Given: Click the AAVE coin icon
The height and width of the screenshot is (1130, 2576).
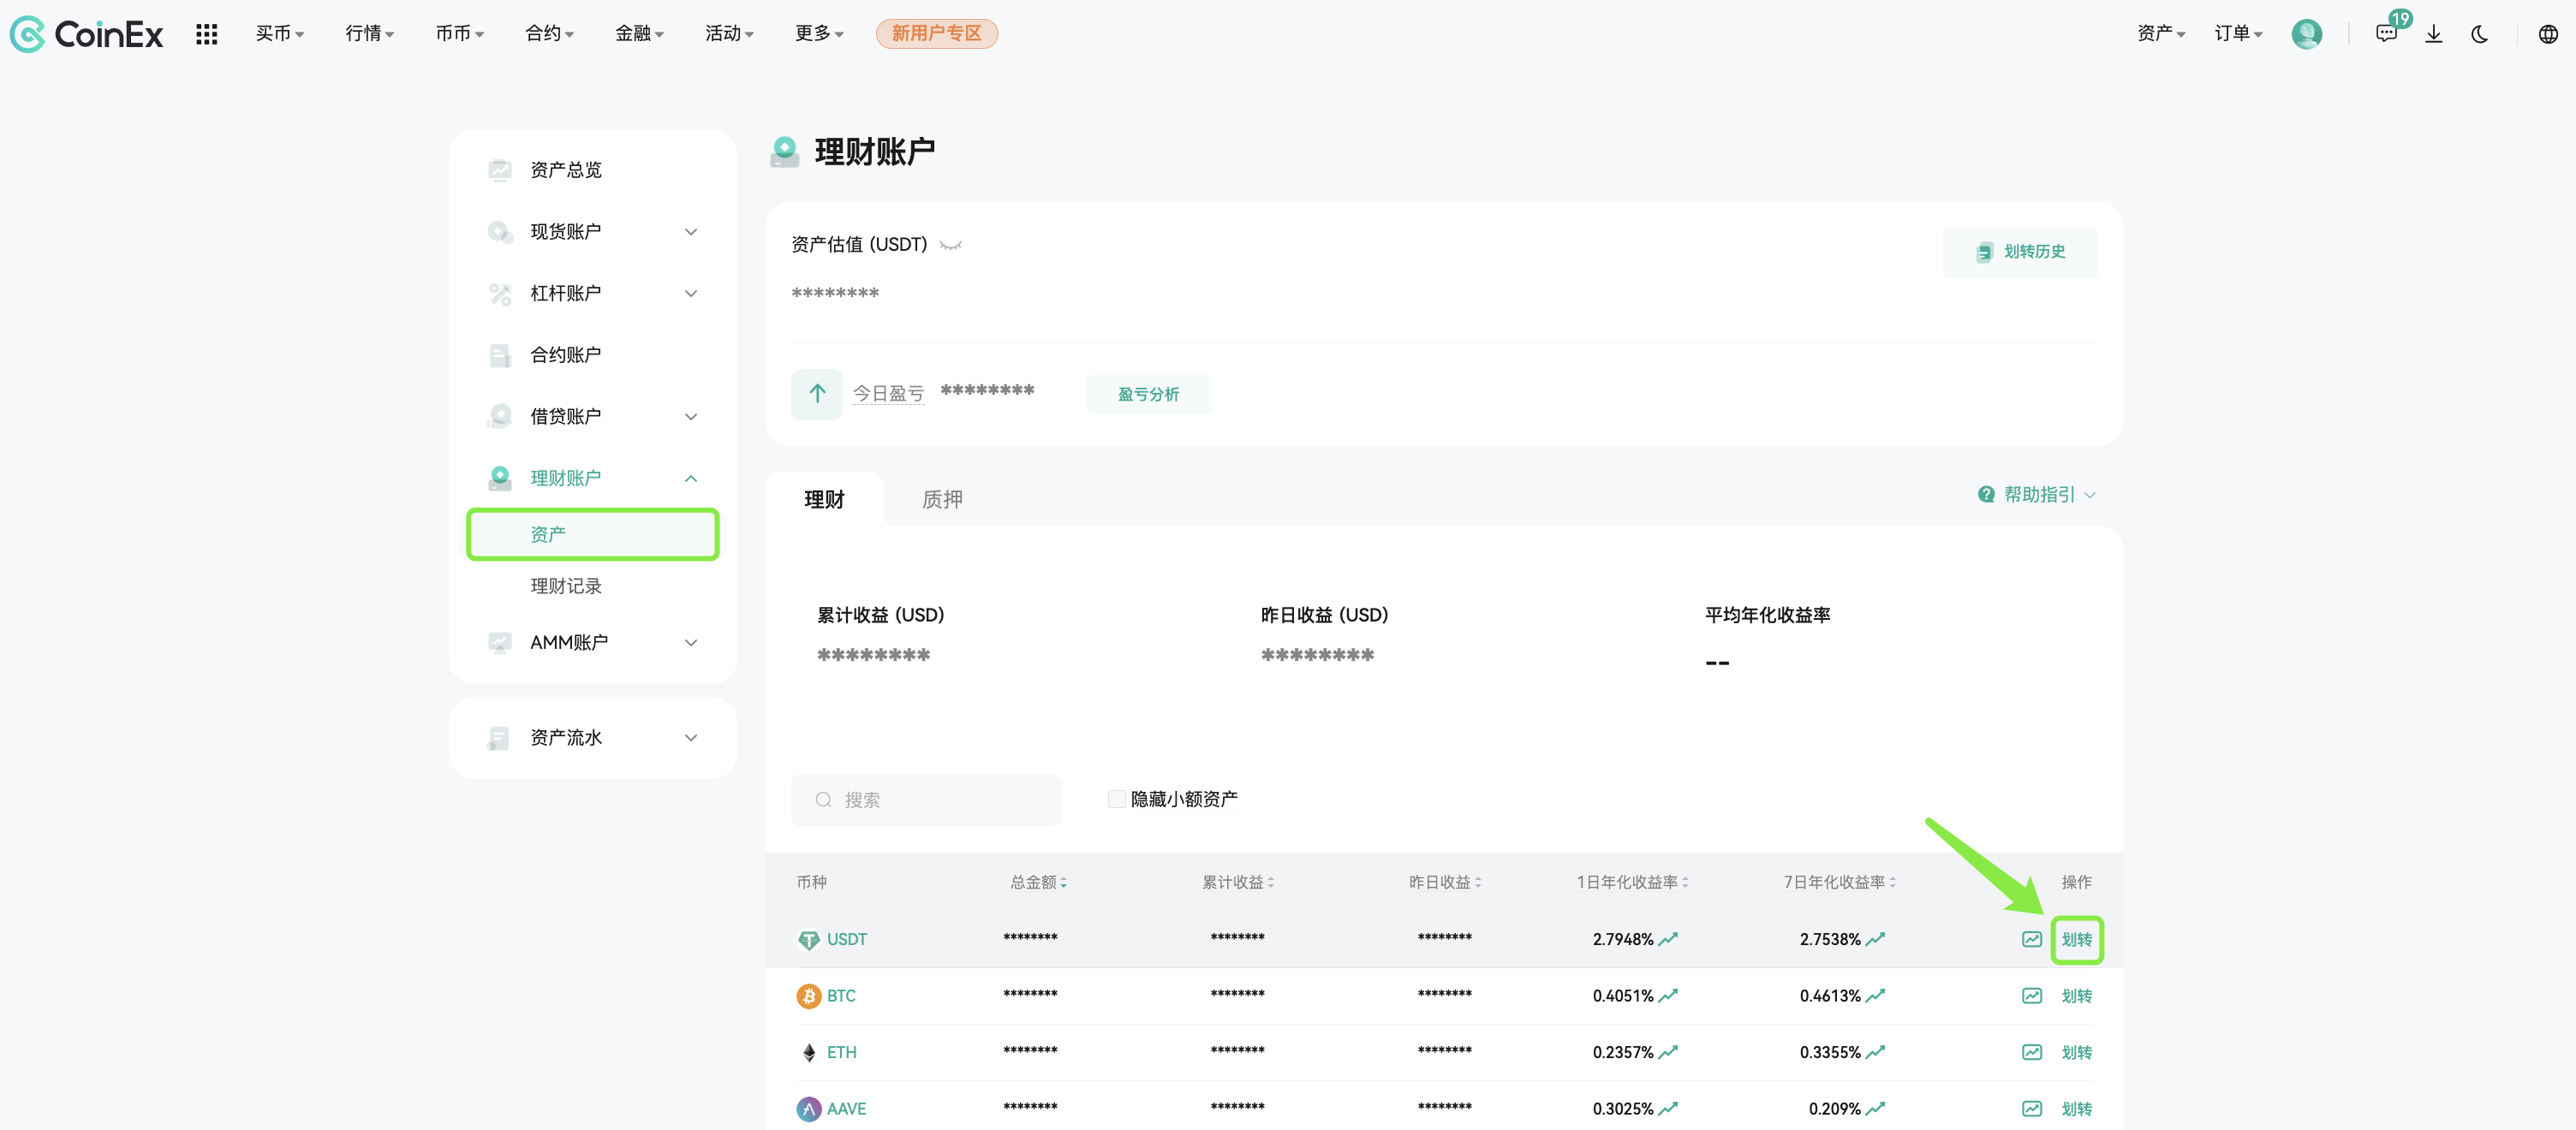Looking at the screenshot, I should coord(808,1109).
